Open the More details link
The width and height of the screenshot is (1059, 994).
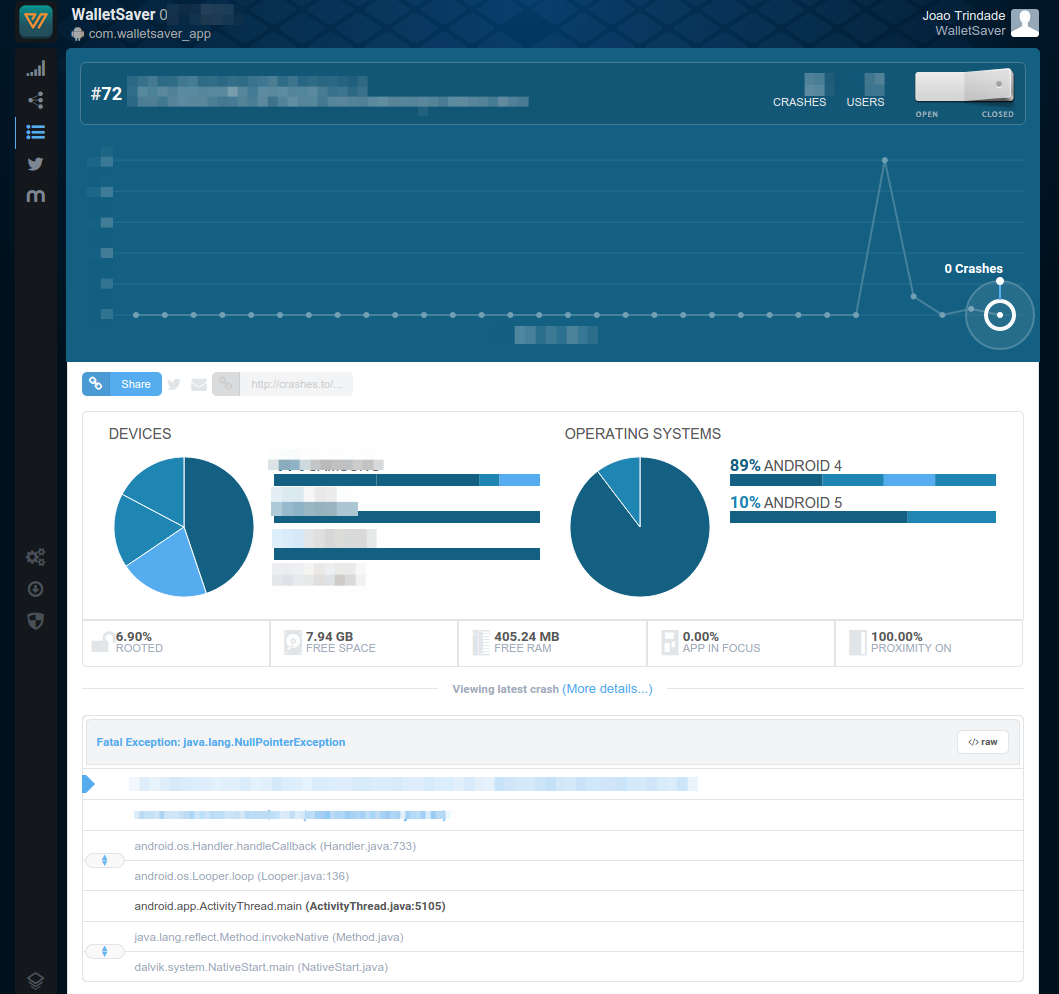click(x=607, y=689)
